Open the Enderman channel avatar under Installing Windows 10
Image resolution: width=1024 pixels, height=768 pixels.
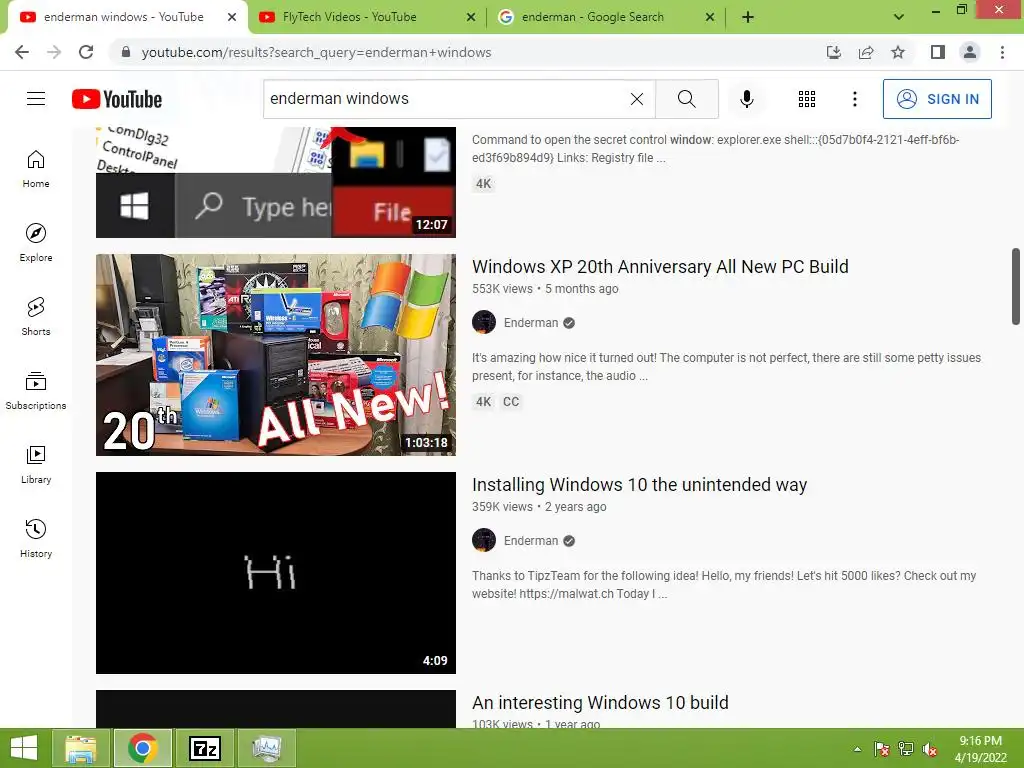pyautogui.click(x=484, y=541)
